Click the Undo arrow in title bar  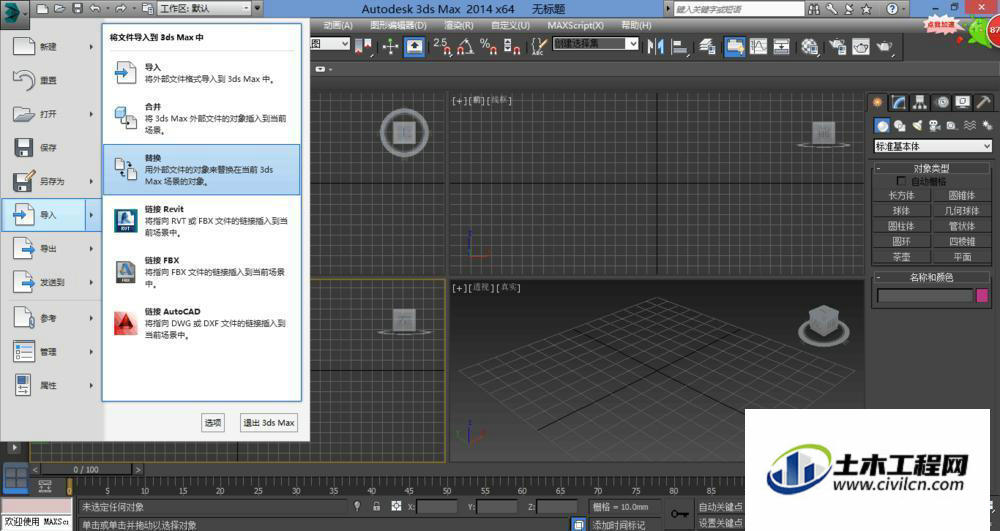pyautogui.click(x=95, y=9)
